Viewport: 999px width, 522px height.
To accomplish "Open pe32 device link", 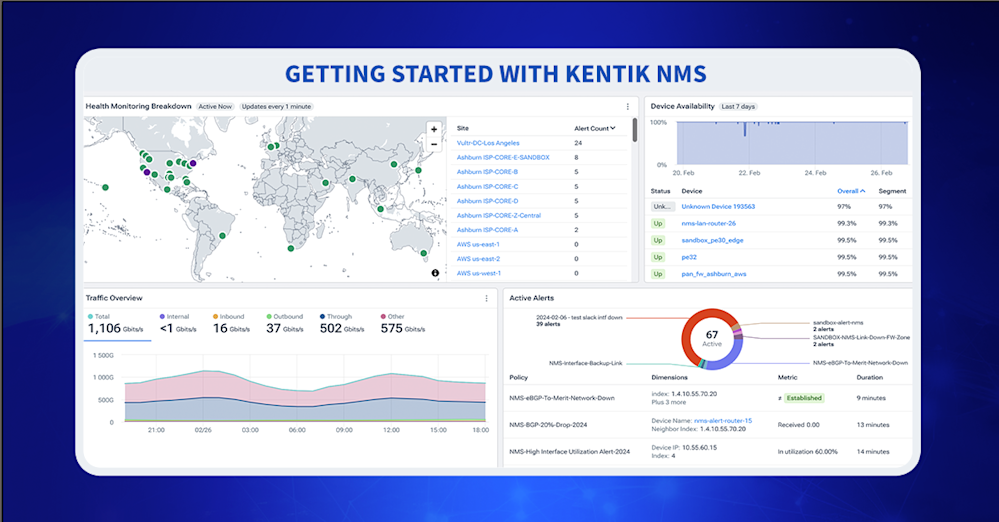I will coord(689,257).
